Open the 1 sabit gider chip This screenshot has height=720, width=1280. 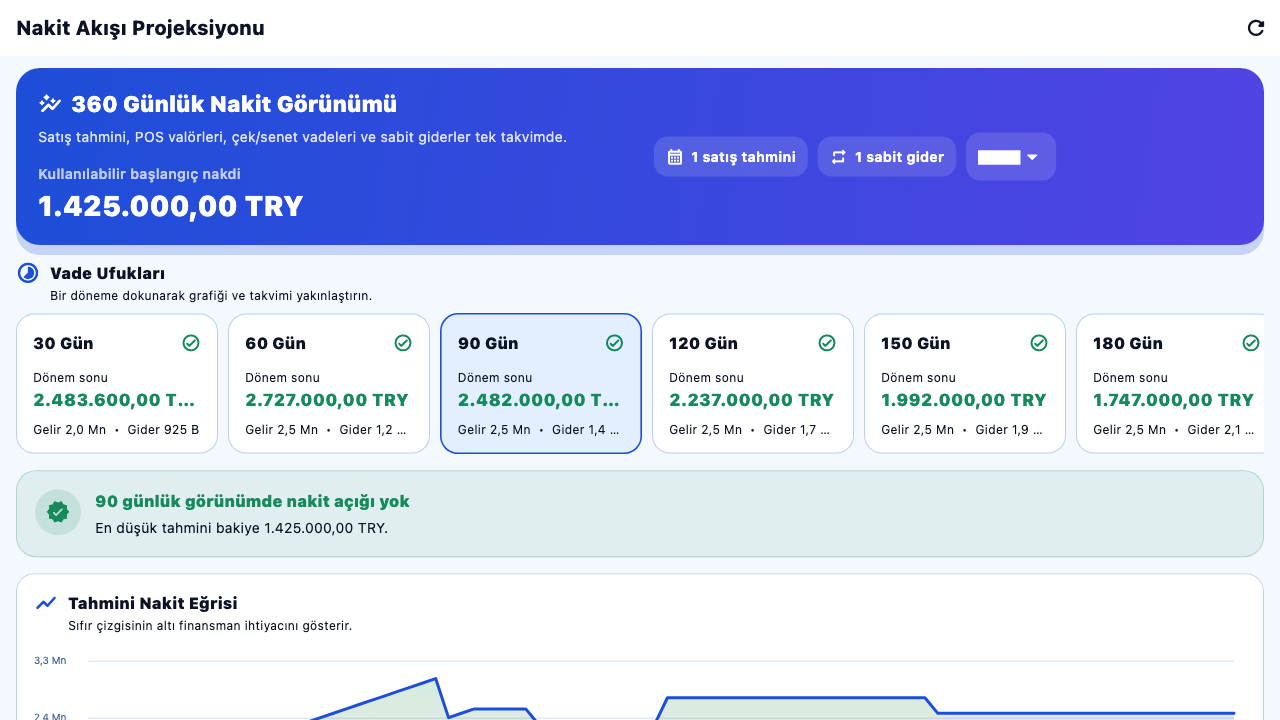(887, 157)
